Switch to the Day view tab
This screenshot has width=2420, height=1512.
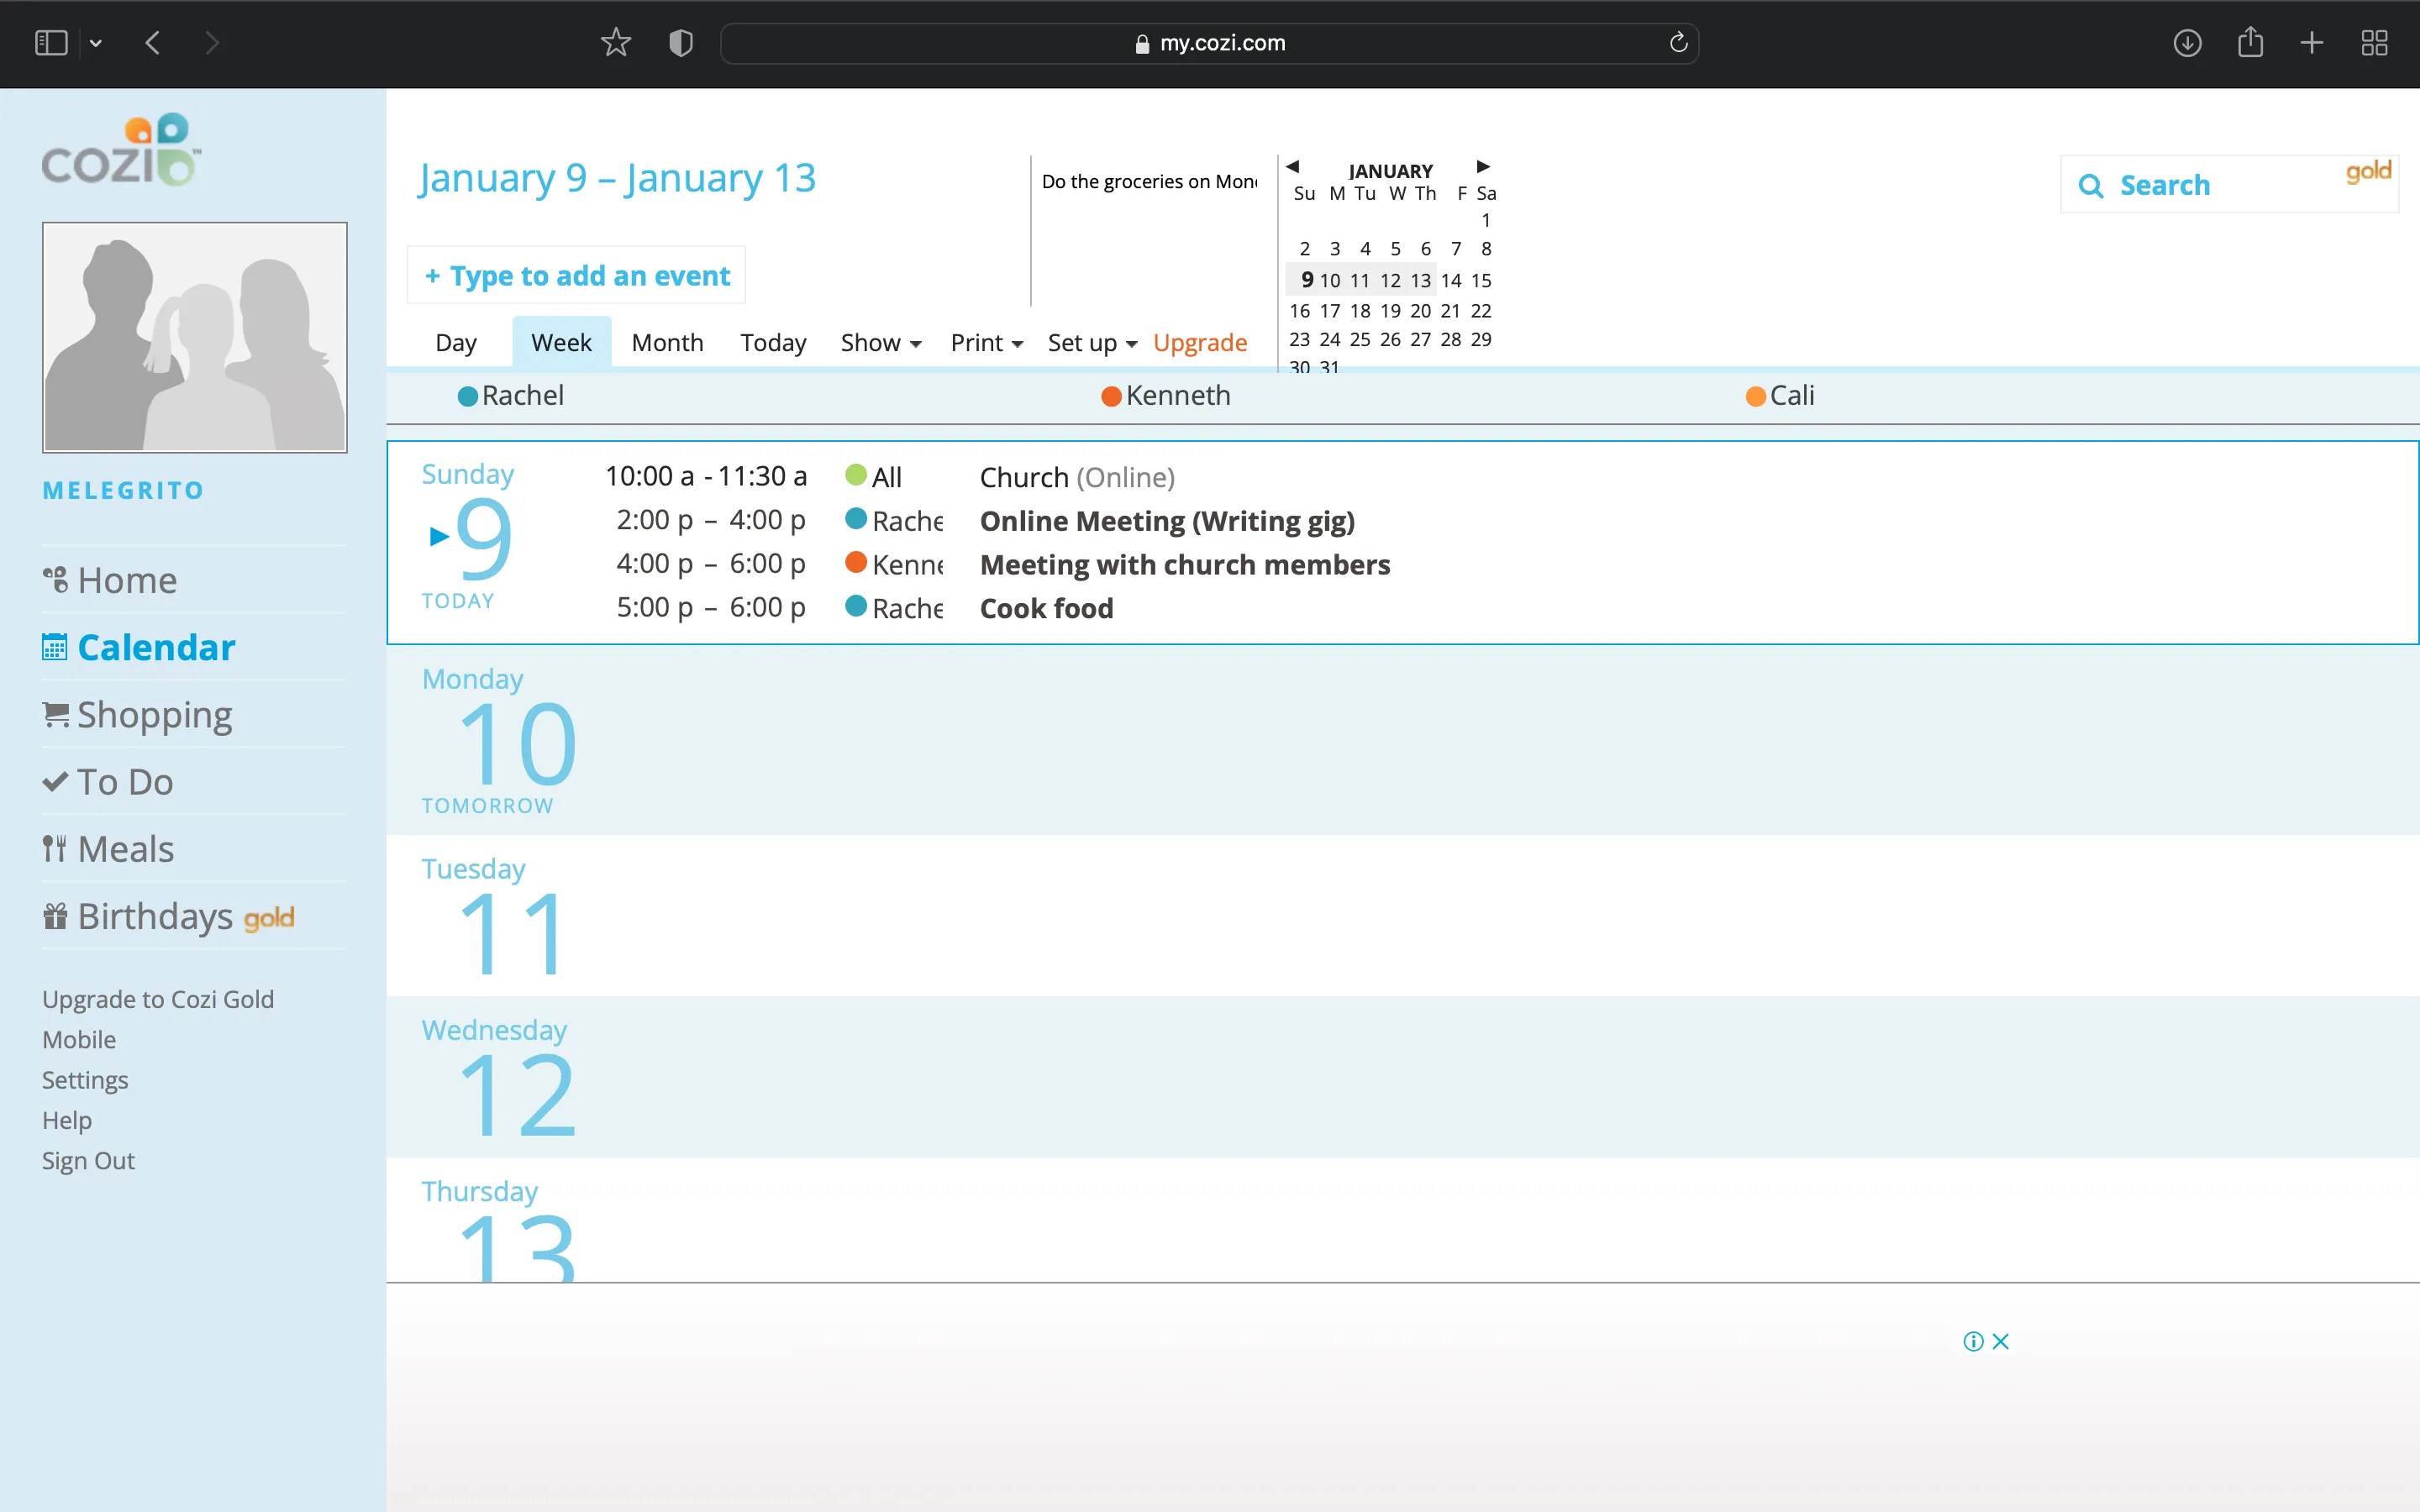[x=456, y=342]
